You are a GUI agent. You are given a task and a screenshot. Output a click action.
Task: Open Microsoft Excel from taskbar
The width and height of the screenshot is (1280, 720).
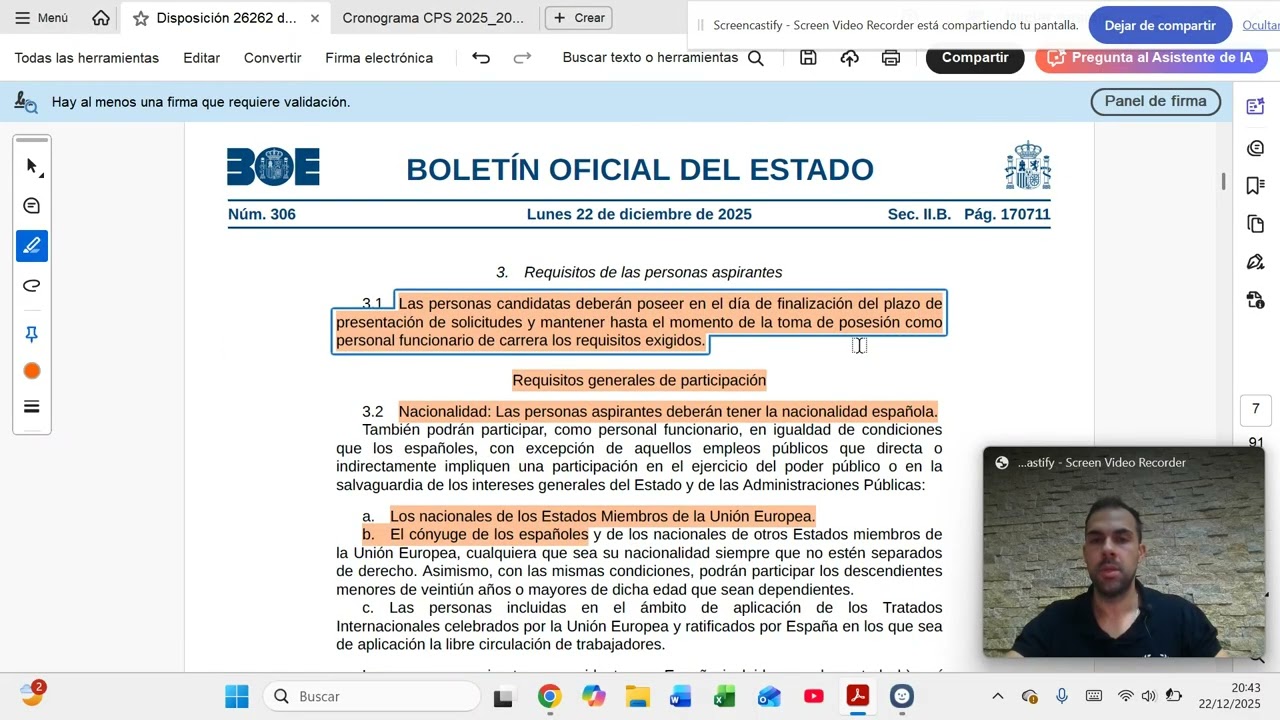pyautogui.click(x=725, y=696)
